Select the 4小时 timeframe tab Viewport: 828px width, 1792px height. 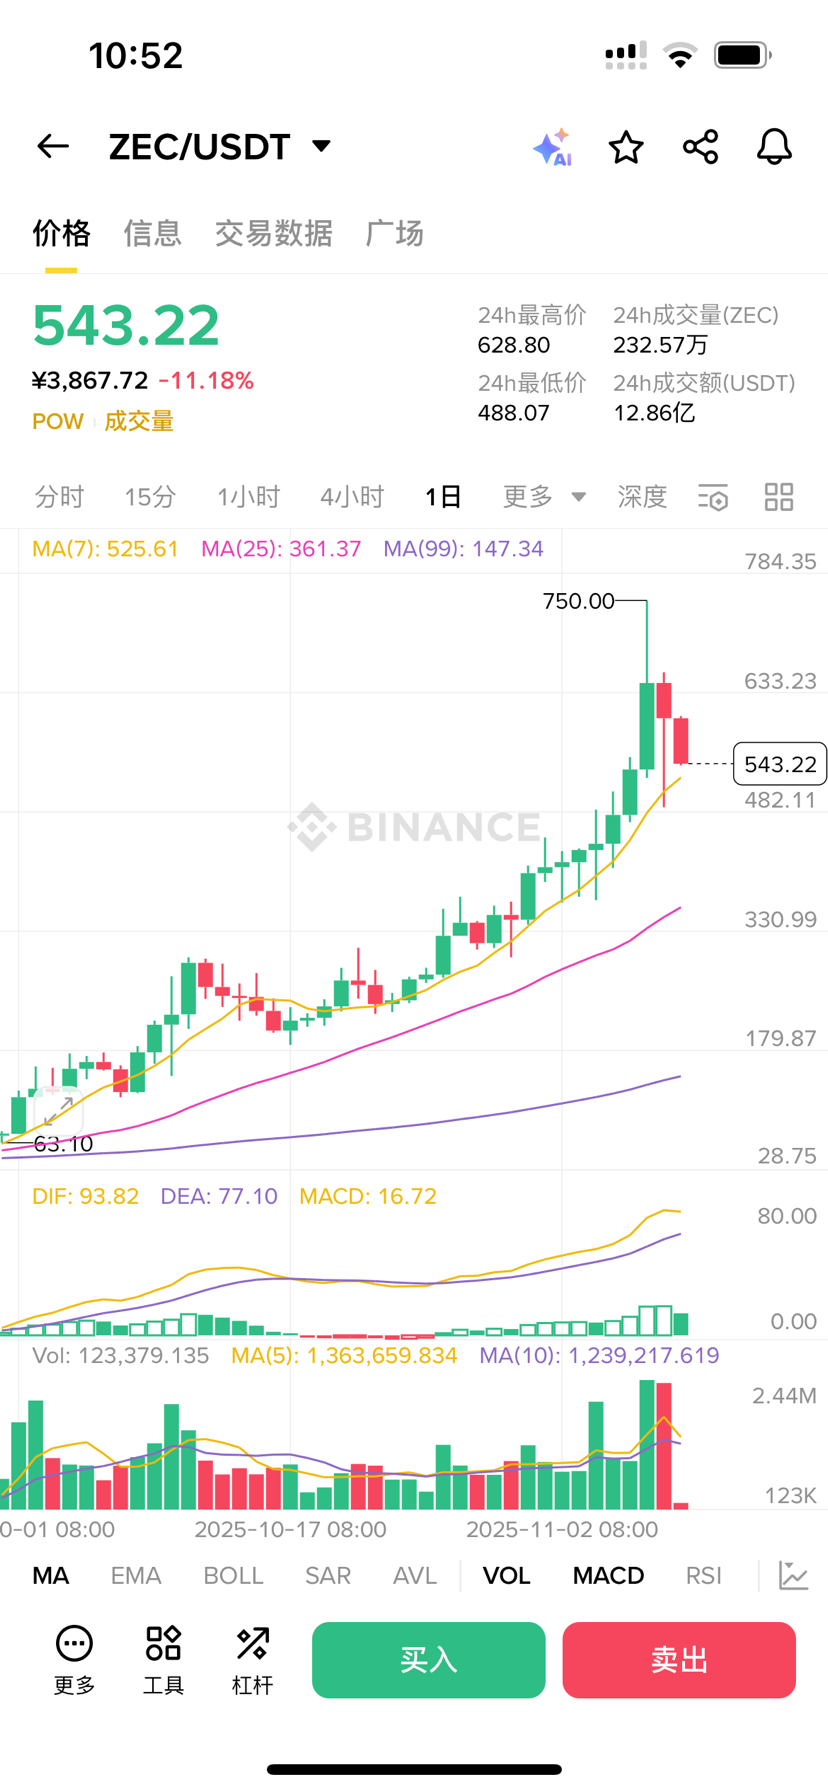[x=352, y=497]
